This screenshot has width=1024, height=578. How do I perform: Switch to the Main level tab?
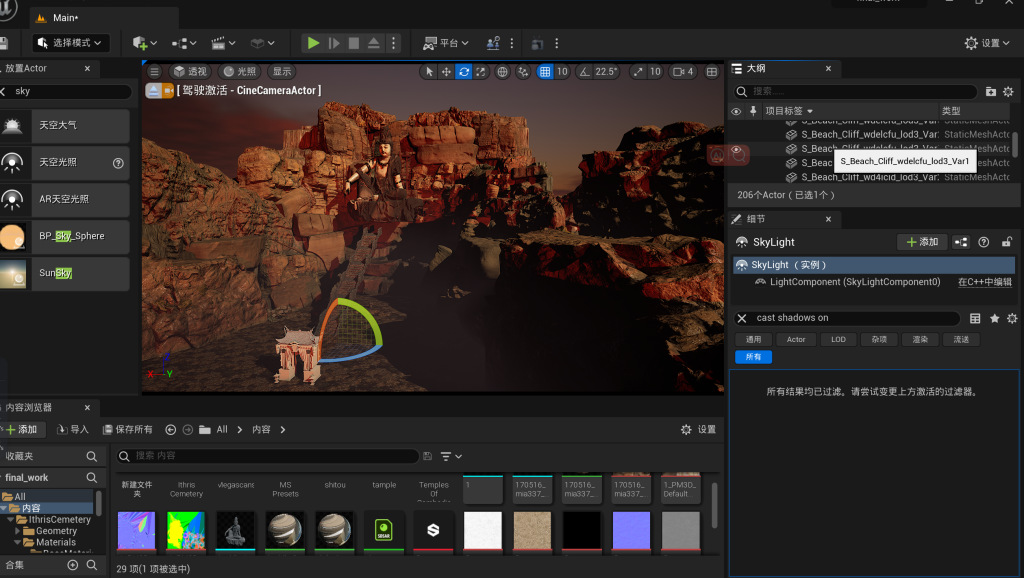[65, 18]
